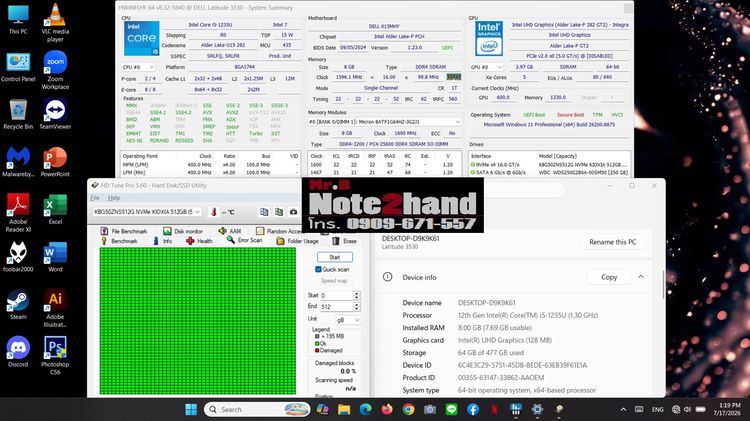Click Settings window vertical scrollbar
This screenshot has width=750, height=421.
tap(663, 285)
